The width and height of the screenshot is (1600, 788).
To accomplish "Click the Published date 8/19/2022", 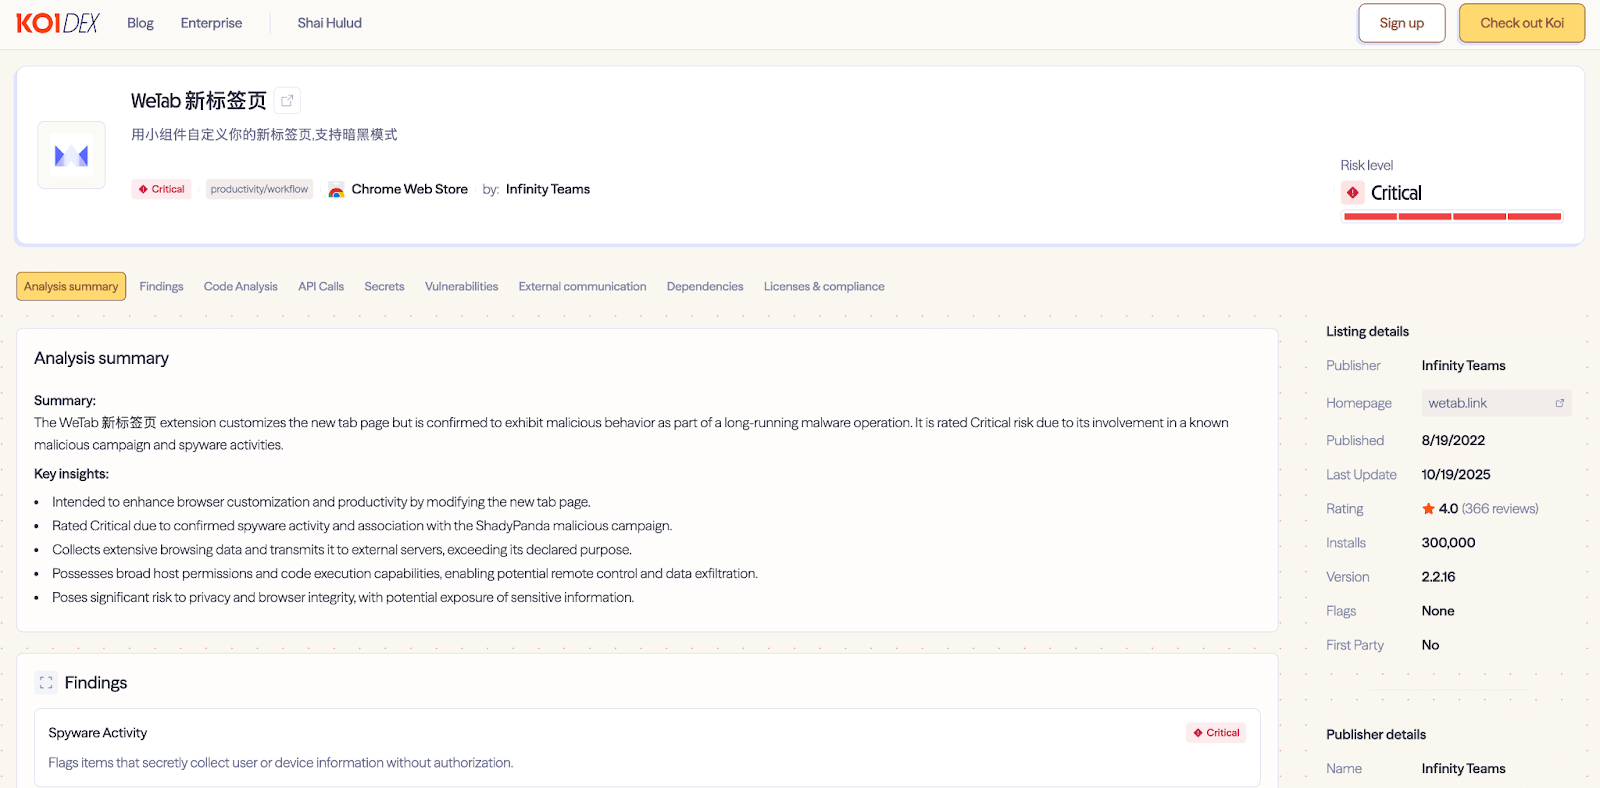I will point(1453,440).
